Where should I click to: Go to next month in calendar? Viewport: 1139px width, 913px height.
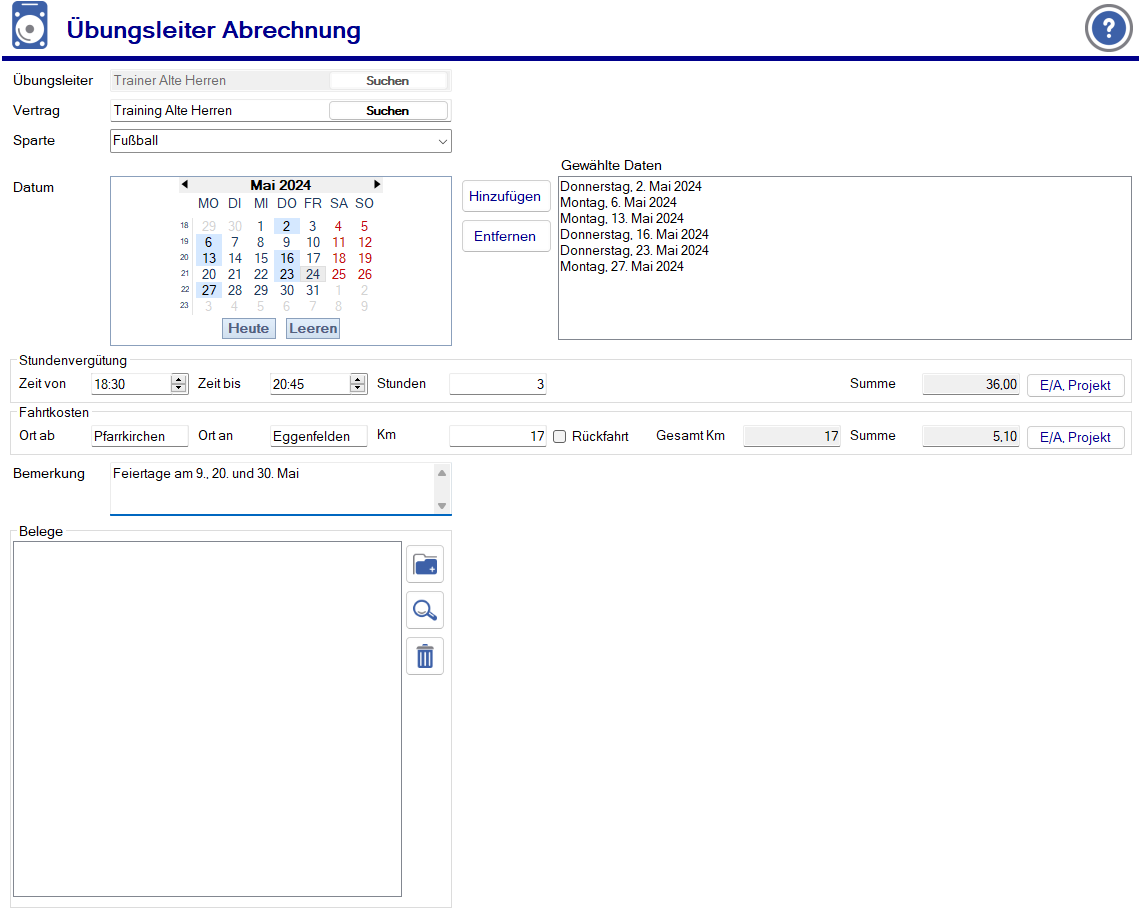click(377, 185)
